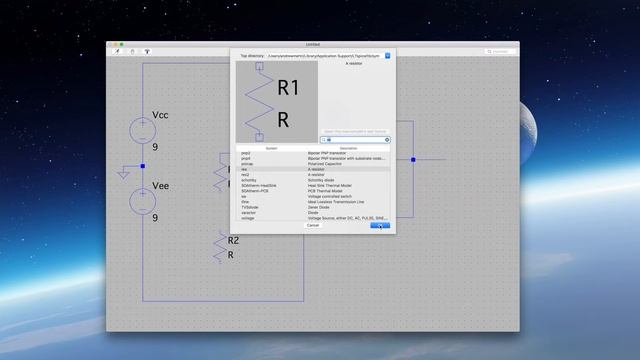Screen dimensions: 640x360
Task: Click the resistor symbol preview
Action: [277, 102]
